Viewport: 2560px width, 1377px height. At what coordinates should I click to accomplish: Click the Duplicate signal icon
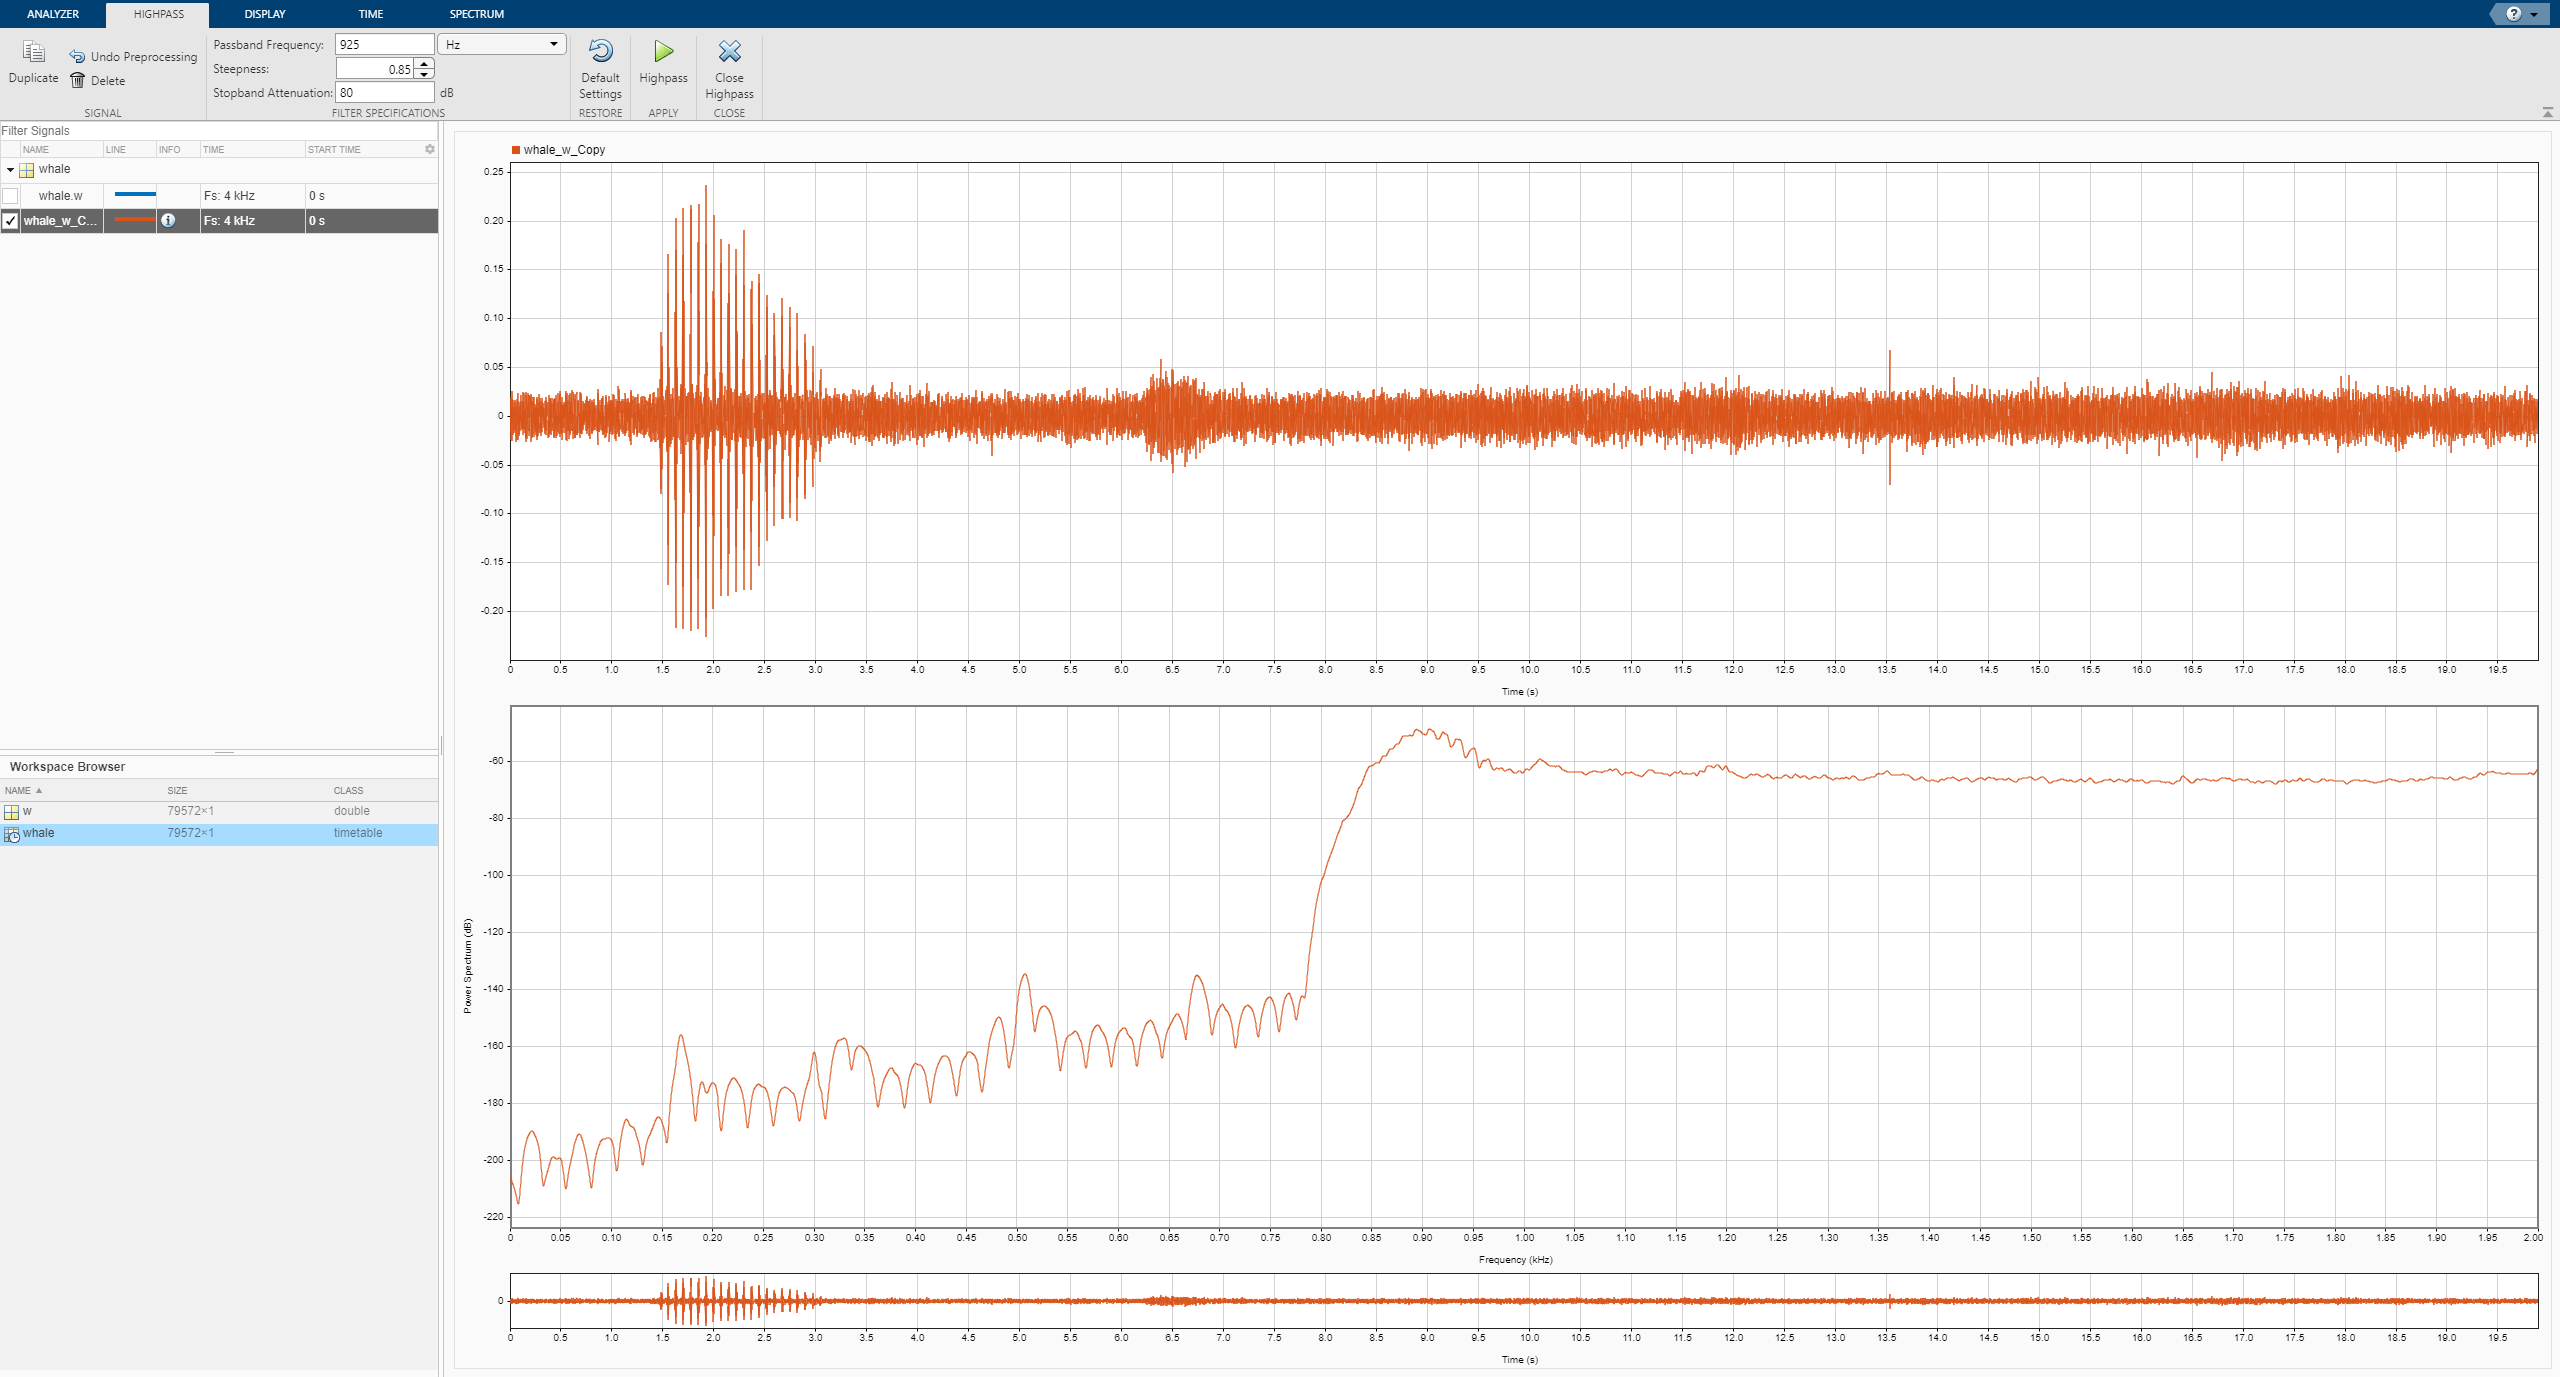33,53
